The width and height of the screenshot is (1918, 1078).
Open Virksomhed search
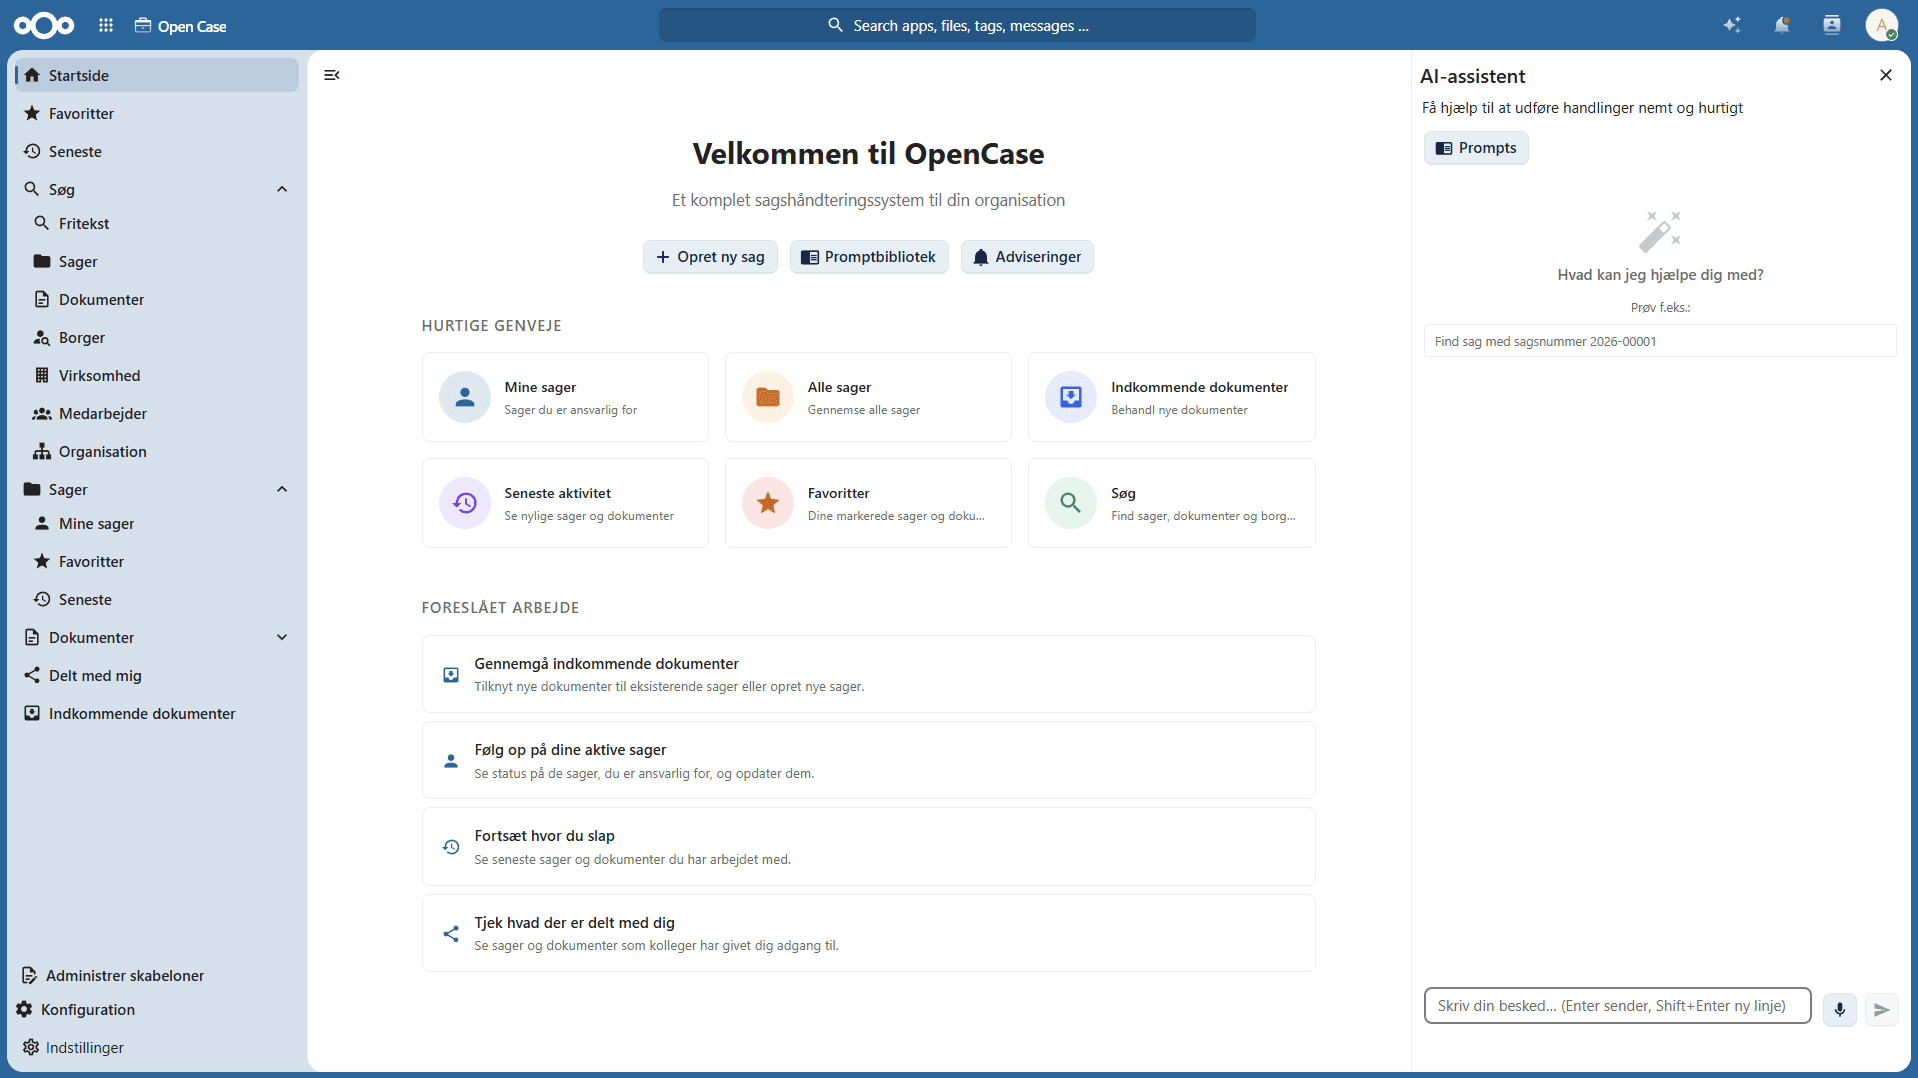[162, 375]
